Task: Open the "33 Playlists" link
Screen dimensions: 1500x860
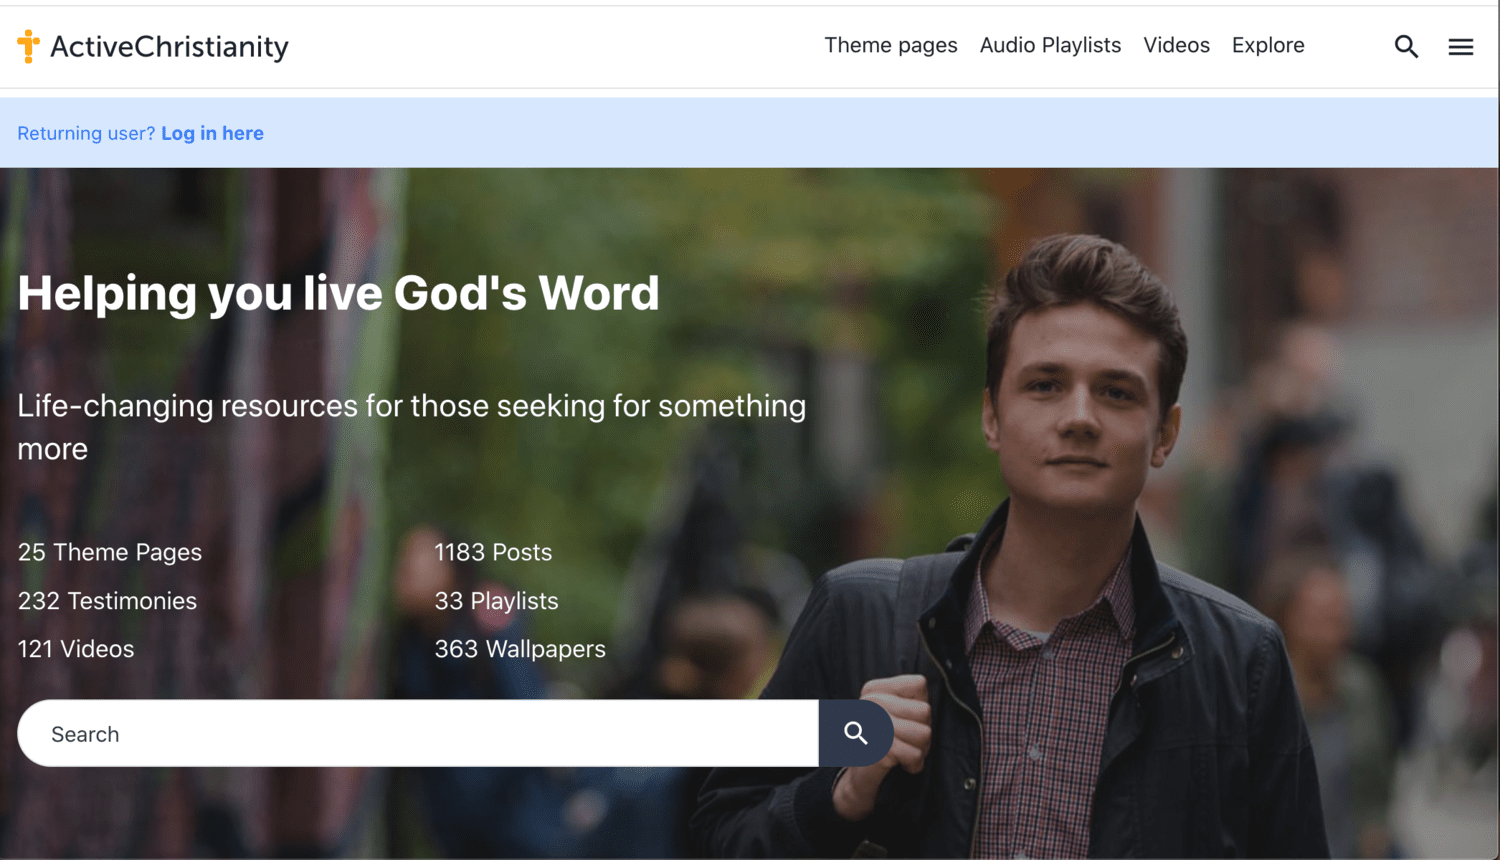Action: click(x=496, y=601)
